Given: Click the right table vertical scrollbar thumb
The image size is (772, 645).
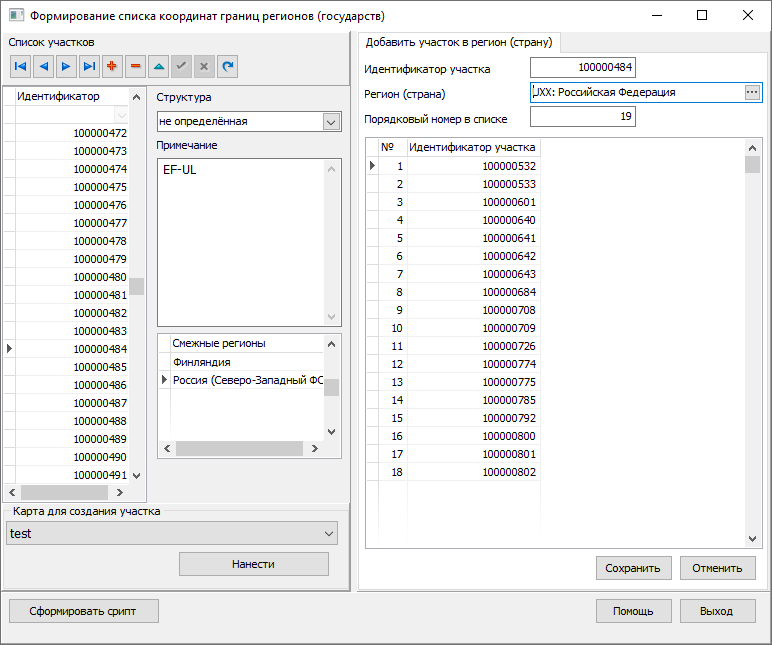Looking at the screenshot, I should (752, 165).
